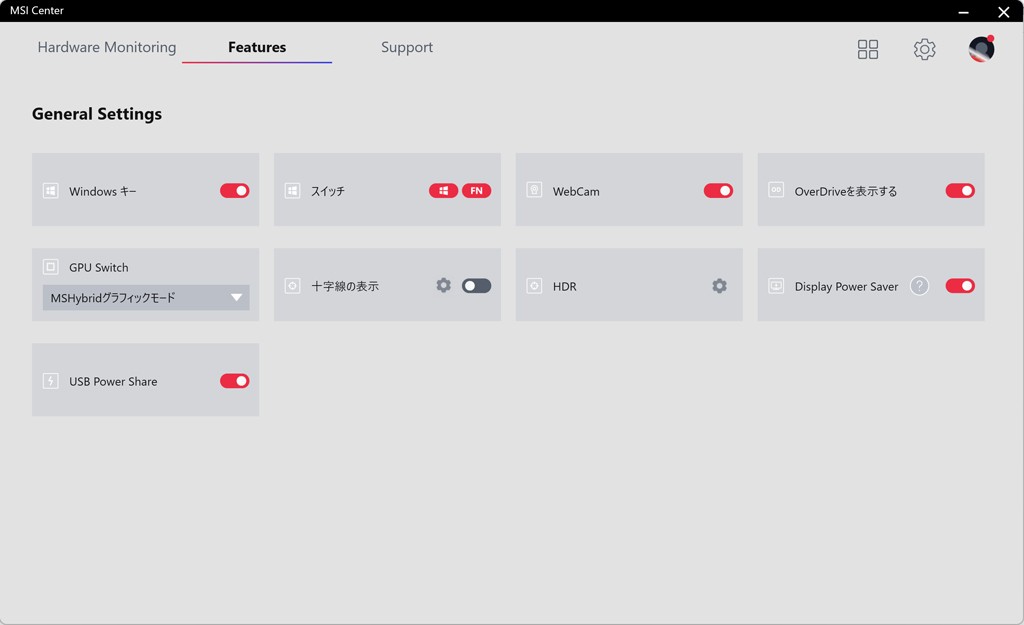Click the user profile avatar
The width and height of the screenshot is (1024, 625).
(981, 49)
